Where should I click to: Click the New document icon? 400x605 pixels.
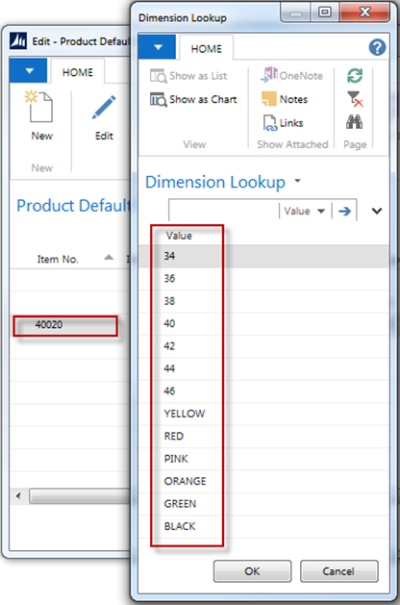coord(39,106)
